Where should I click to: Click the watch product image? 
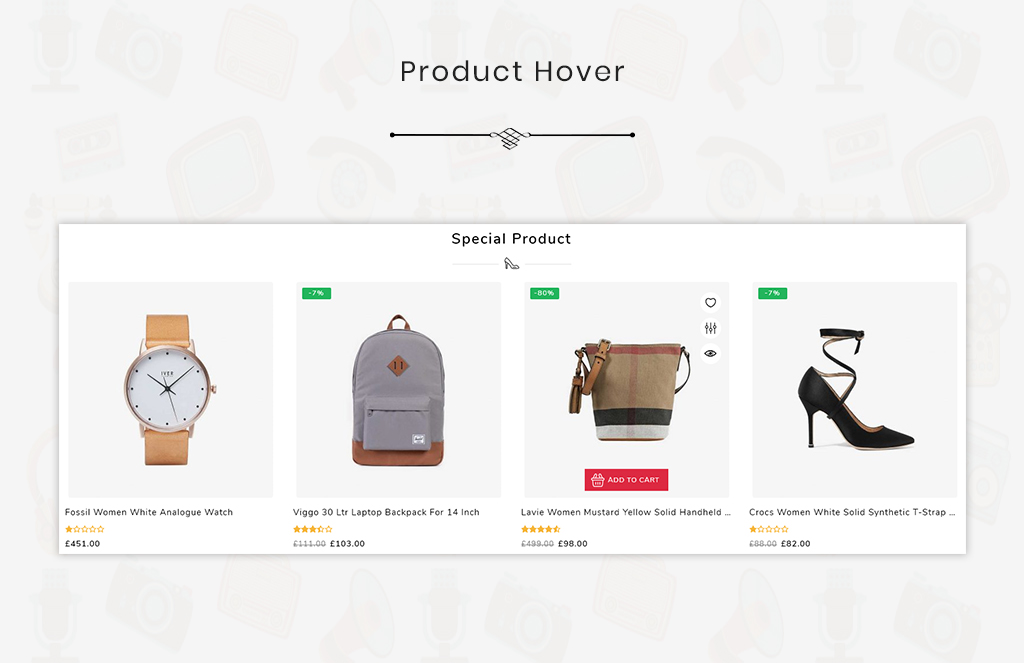click(170, 389)
